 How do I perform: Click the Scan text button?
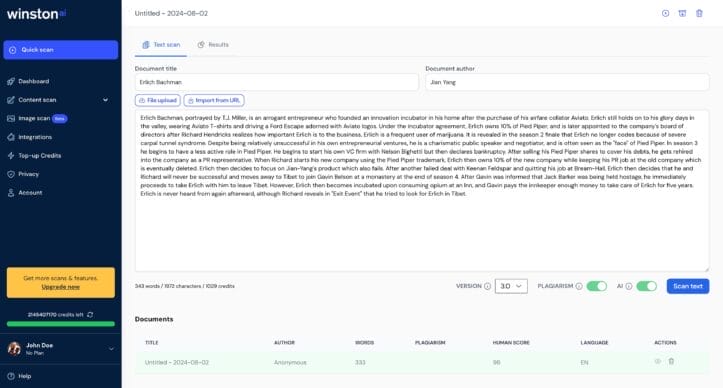point(687,286)
